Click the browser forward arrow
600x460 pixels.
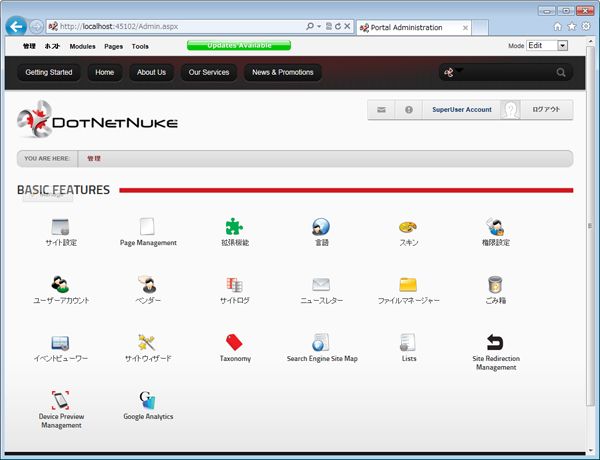[36, 26]
